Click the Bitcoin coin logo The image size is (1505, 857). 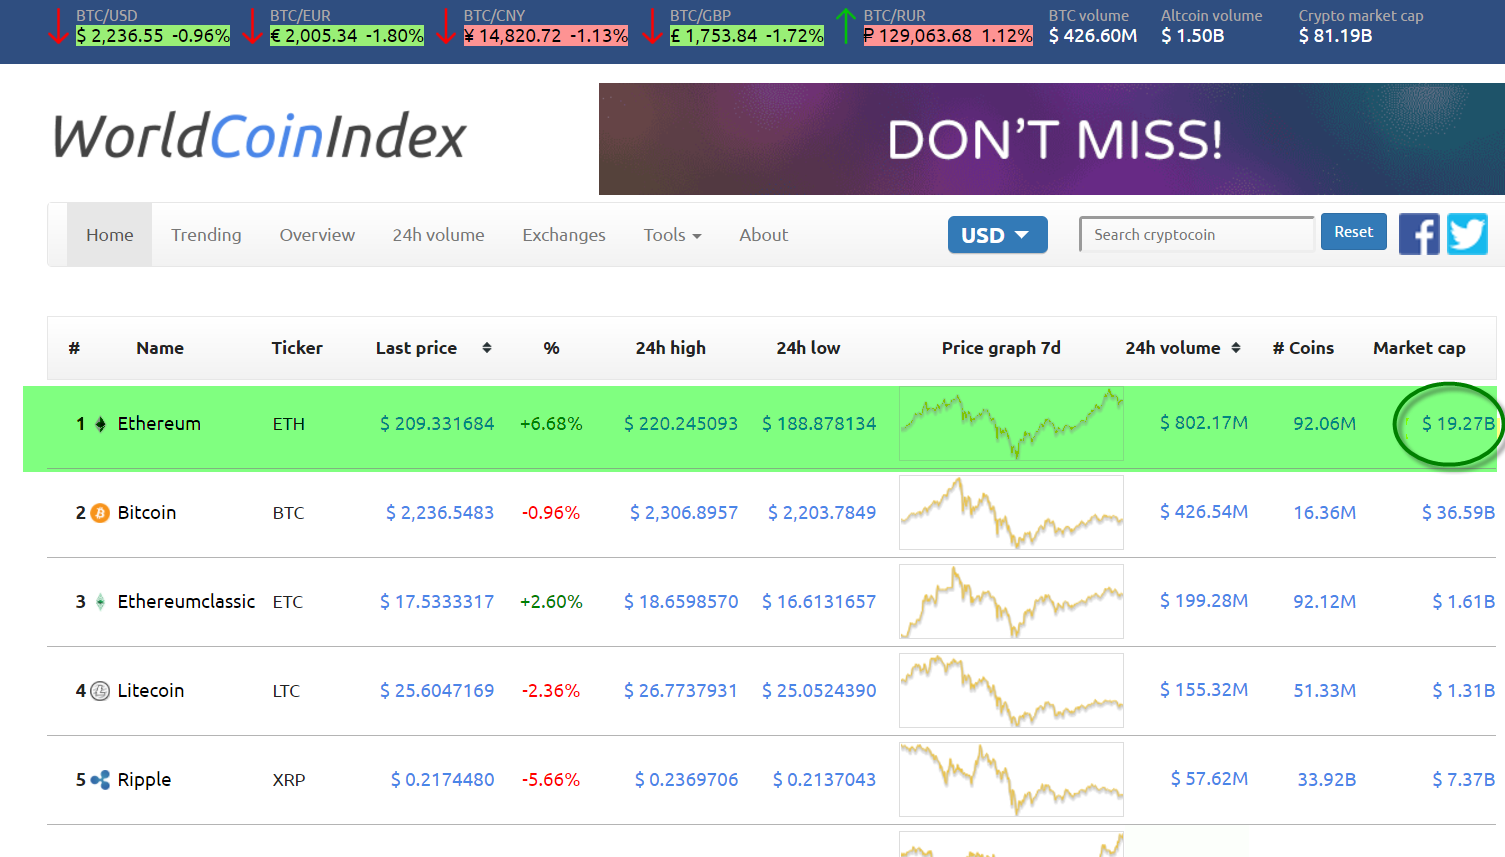click(100, 513)
